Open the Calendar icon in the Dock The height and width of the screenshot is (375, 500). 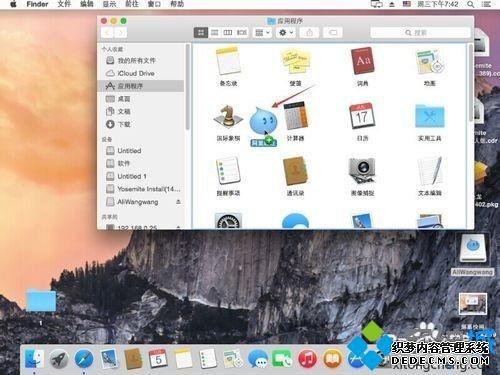(x=158, y=359)
